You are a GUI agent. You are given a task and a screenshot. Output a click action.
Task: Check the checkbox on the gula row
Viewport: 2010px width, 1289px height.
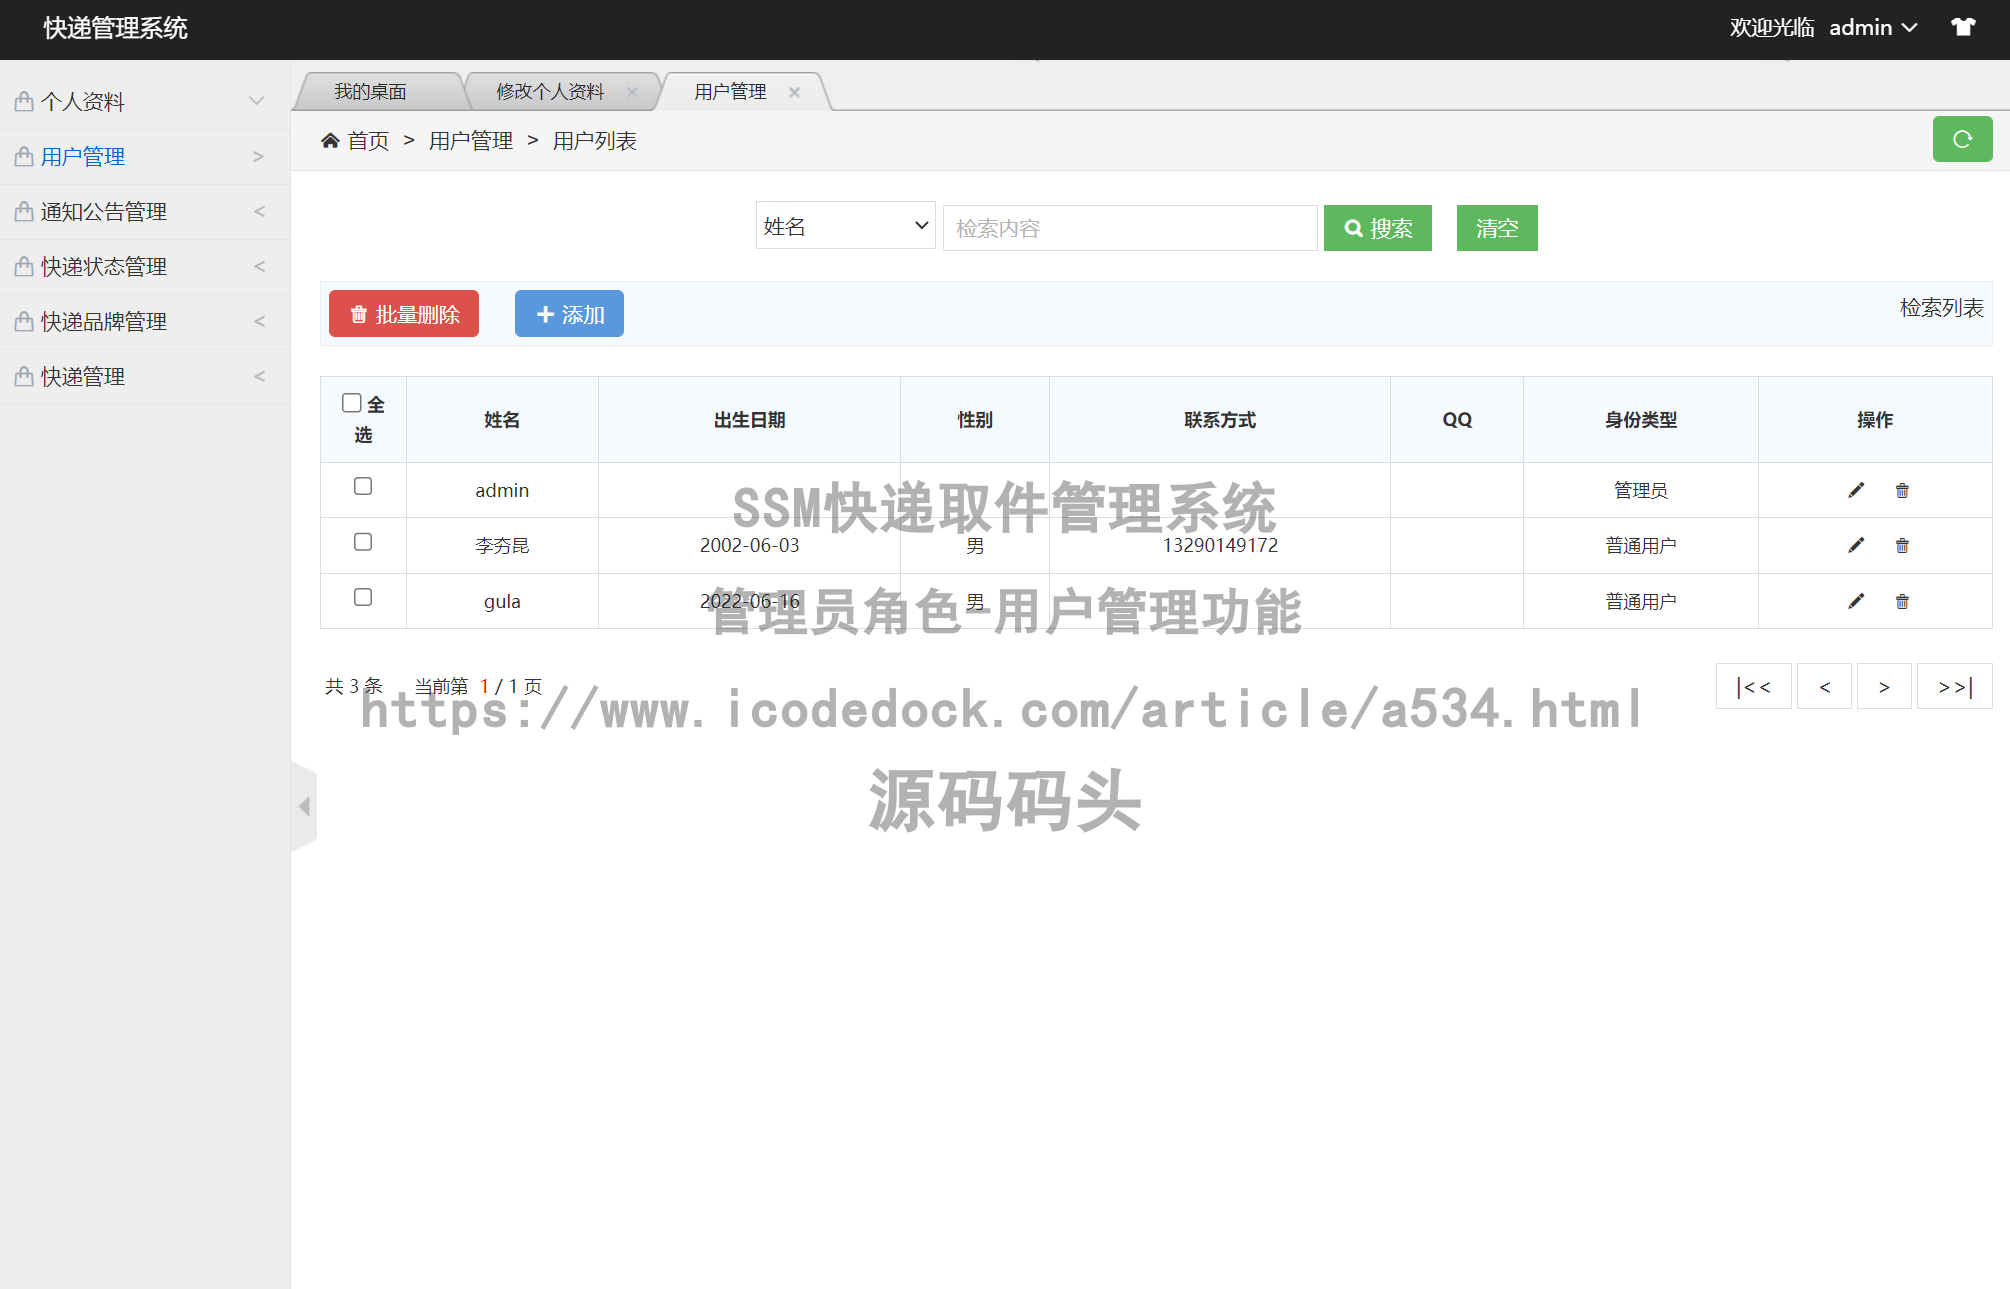point(363,598)
